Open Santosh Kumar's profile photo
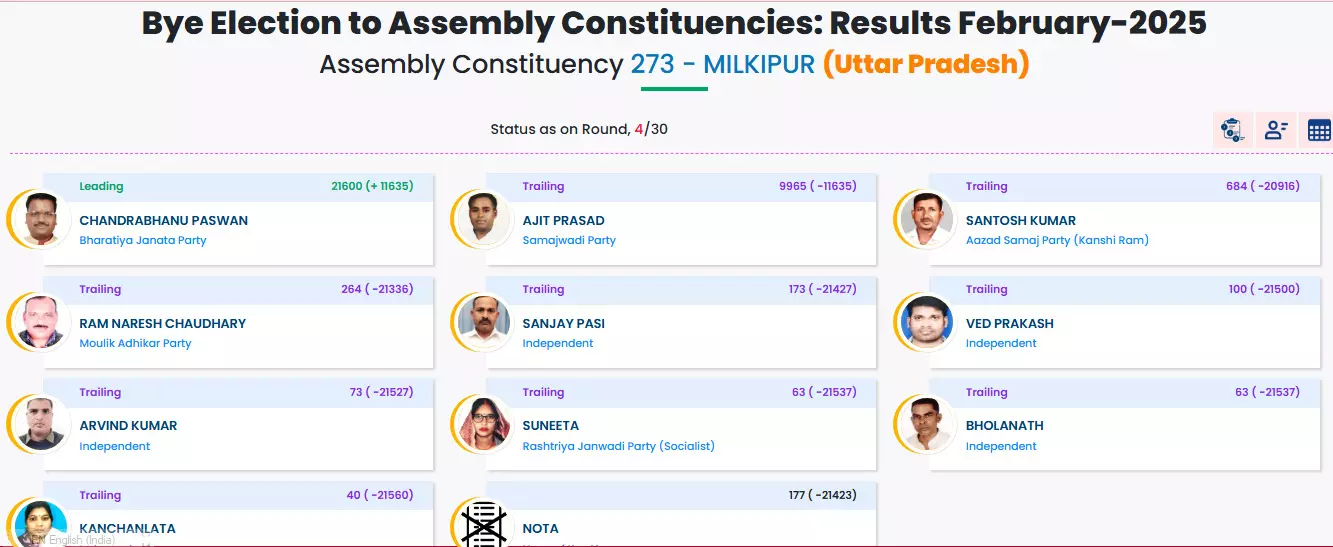1333x547 pixels. pos(927,218)
